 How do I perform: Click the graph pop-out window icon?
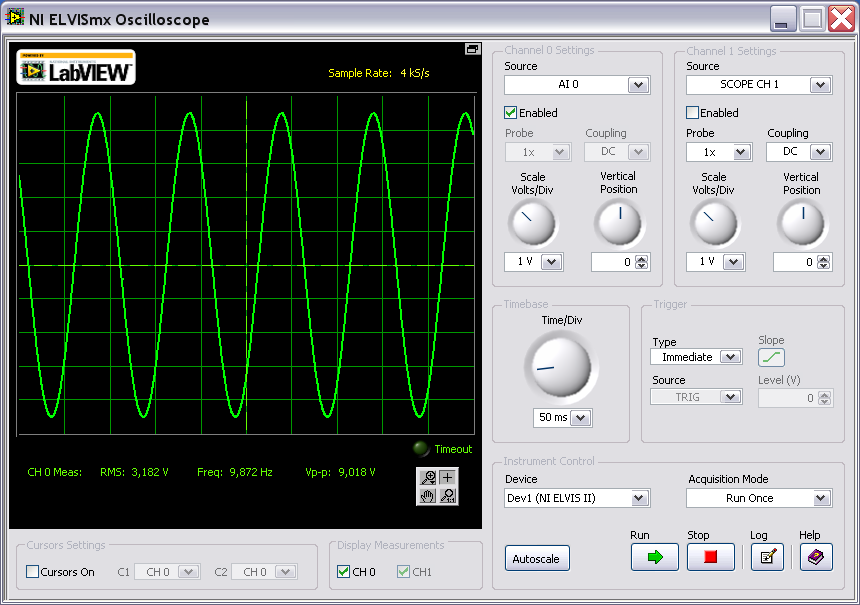pos(472,49)
